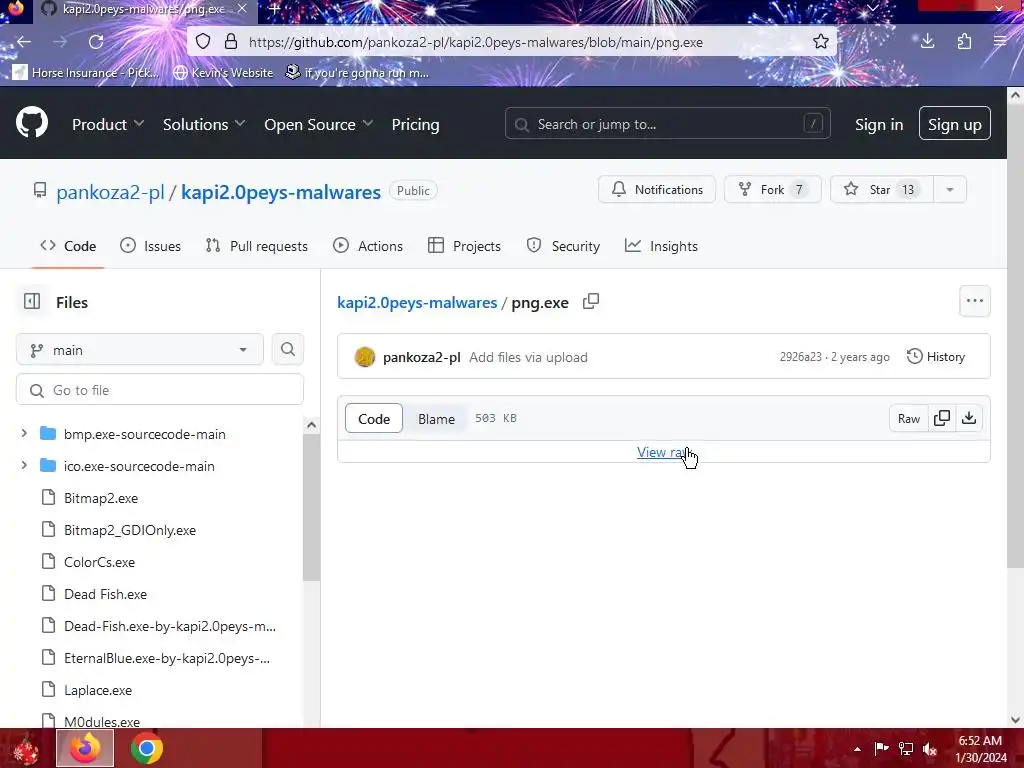1024x768 pixels.
Task: Click the Notifications button
Action: [x=657, y=189]
